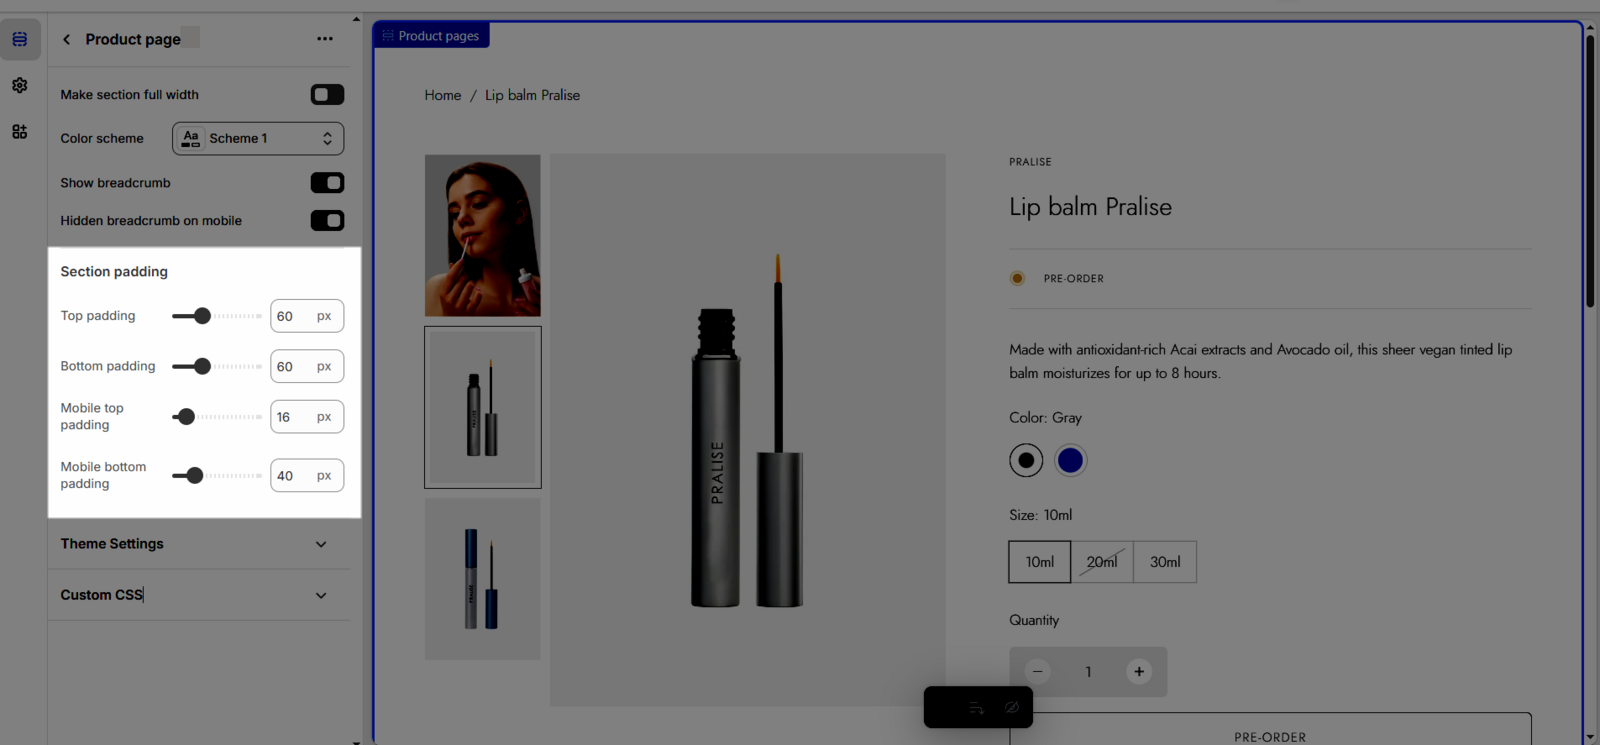Expand the Theme Settings section
Image resolution: width=1600 pixels, height=745 pixels.
point(321,544)
